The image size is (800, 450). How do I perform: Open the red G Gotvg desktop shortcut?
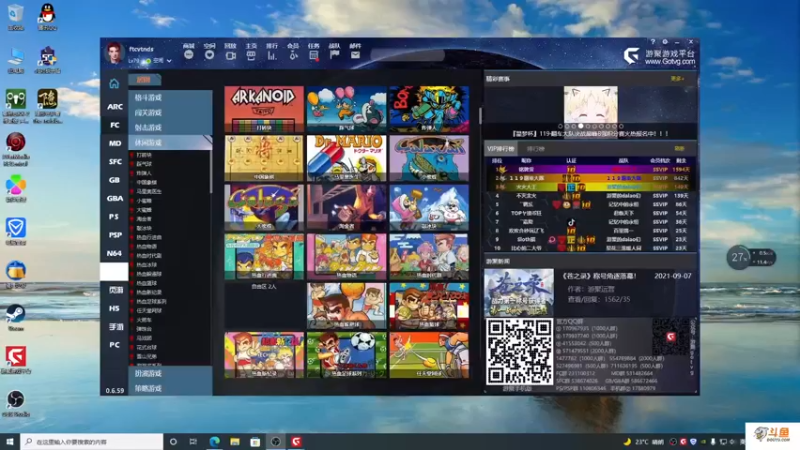[x=16, y=359]
